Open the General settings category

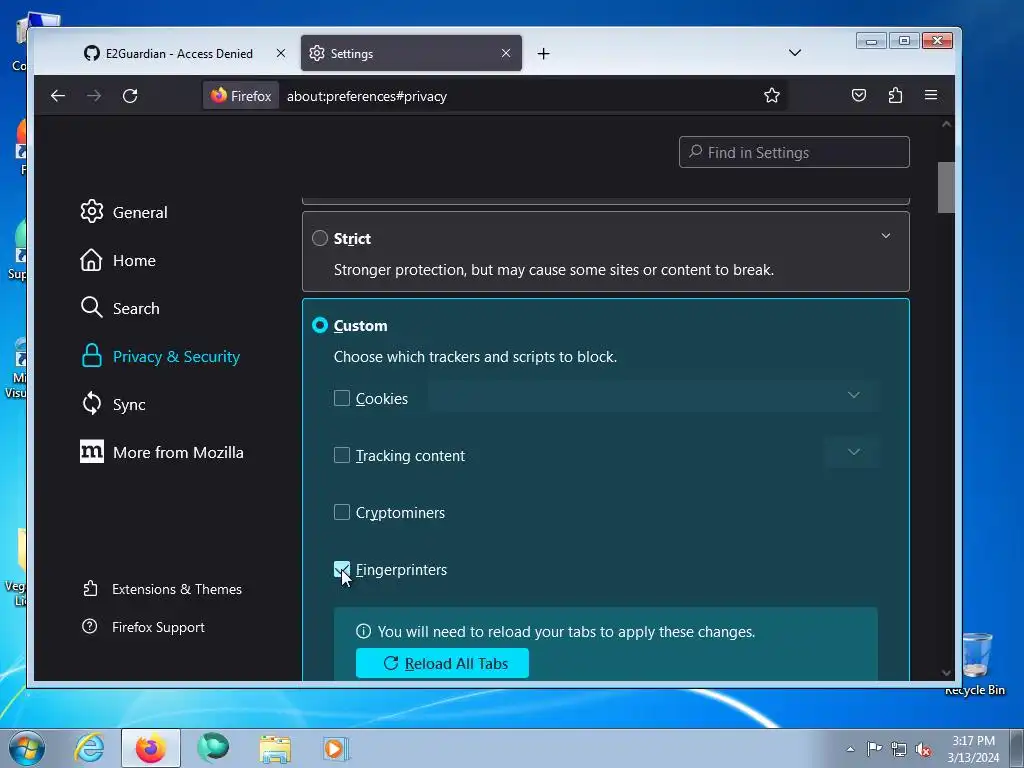coord(124,212)
